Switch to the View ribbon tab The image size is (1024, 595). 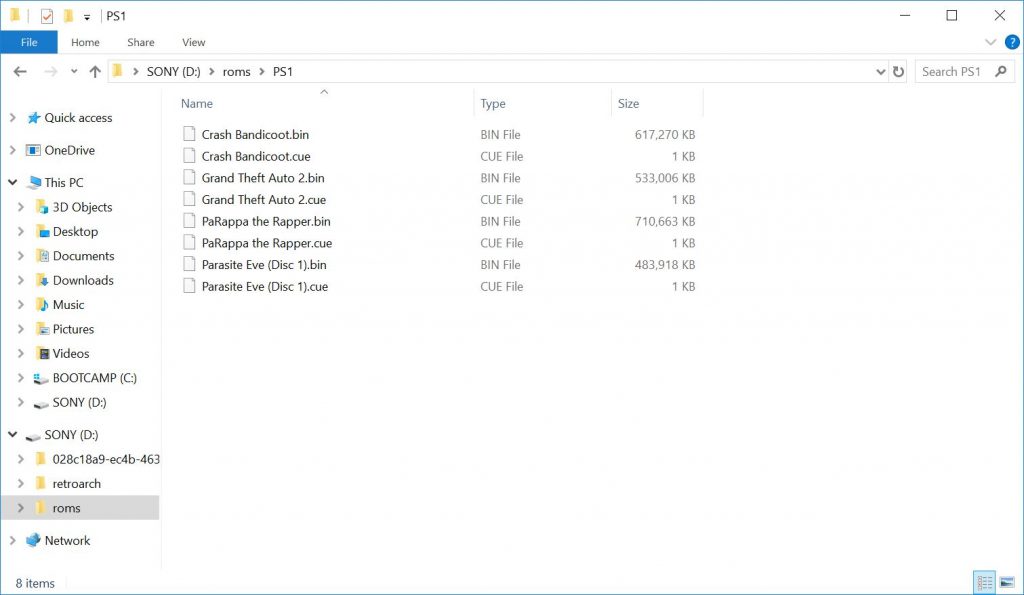(x=193, y=42)
